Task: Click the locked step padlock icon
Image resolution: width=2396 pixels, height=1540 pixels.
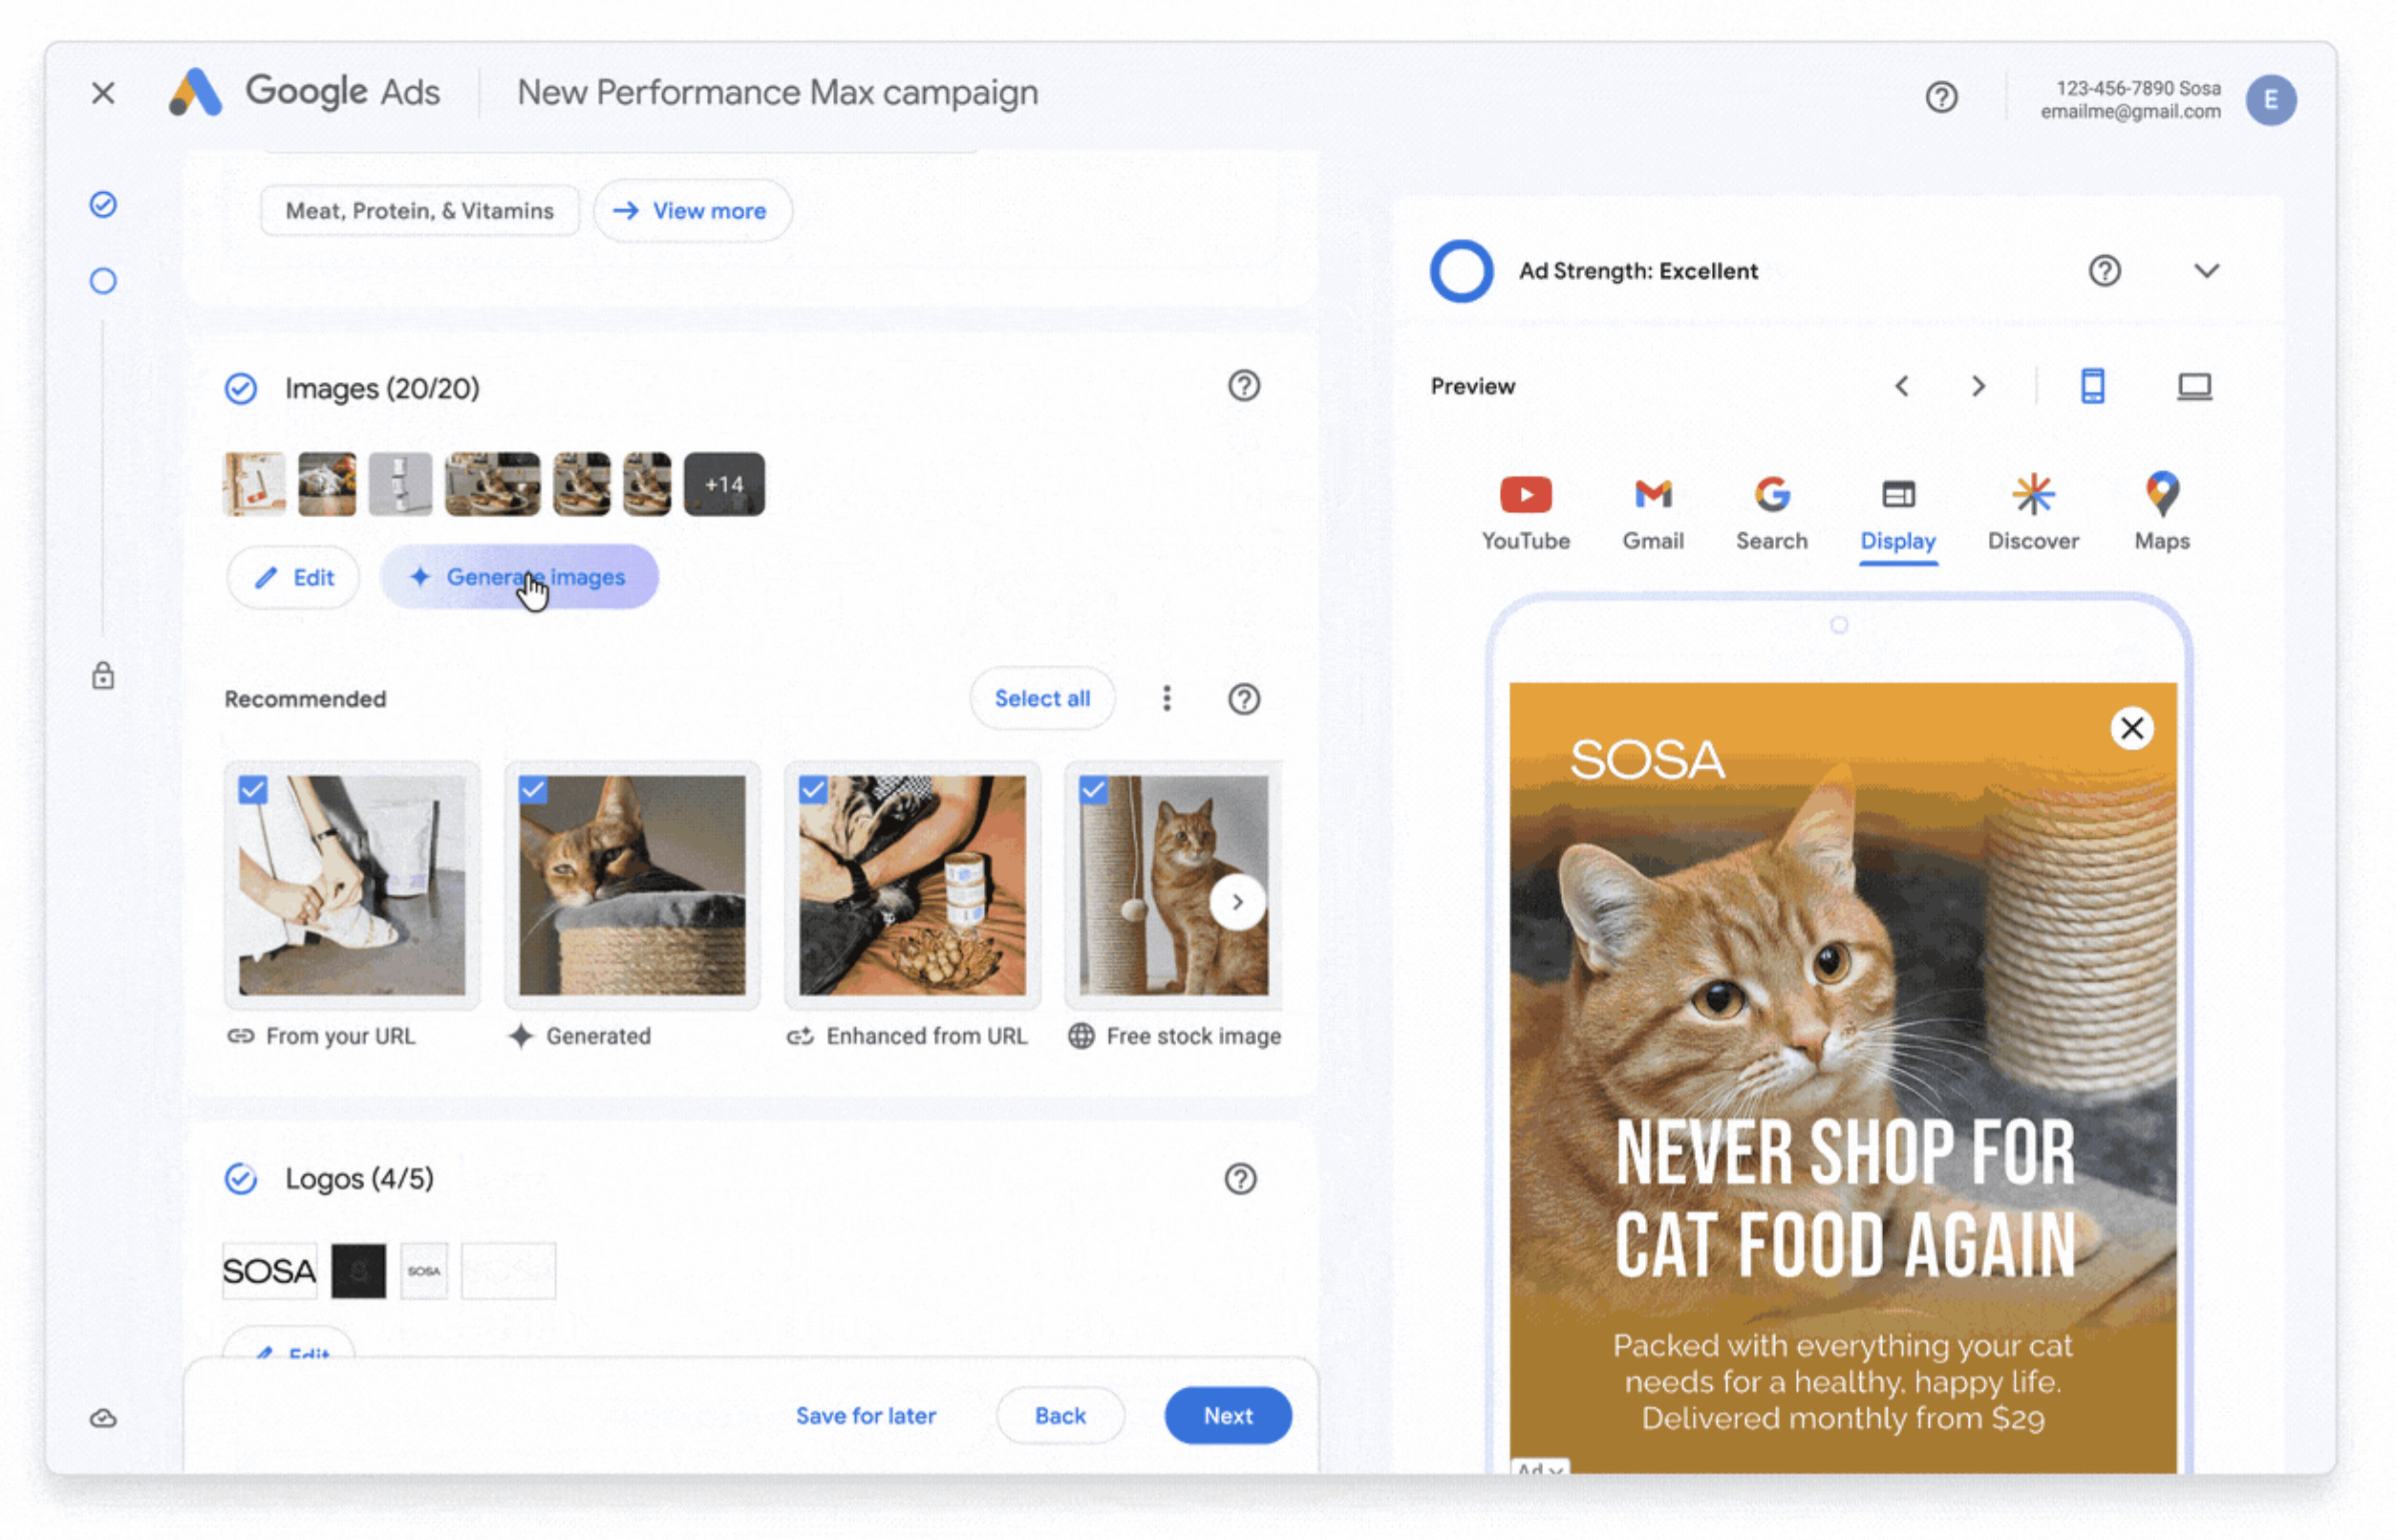Action: tap(103, 676)
